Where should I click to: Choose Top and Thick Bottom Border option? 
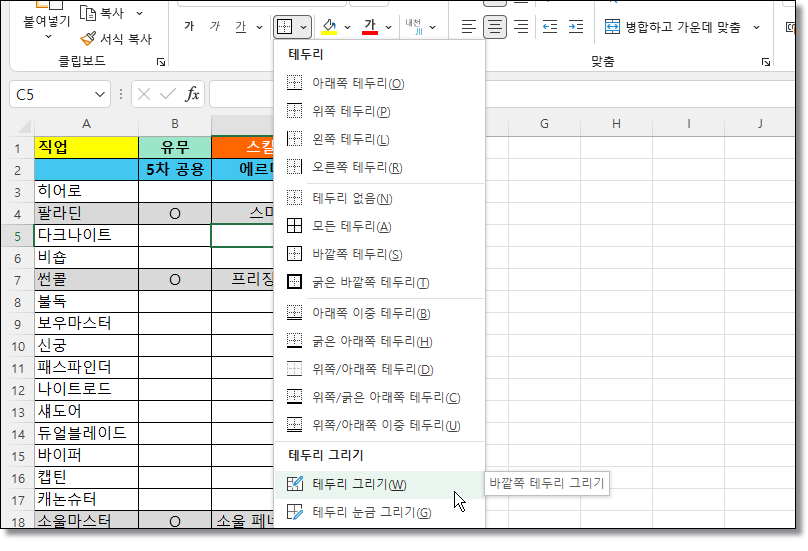[380, 397]
